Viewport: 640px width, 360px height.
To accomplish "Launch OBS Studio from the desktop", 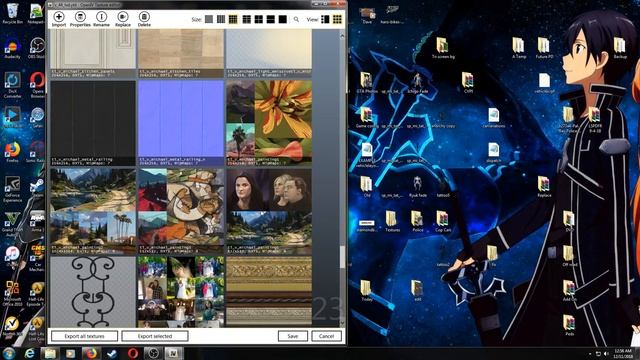I will (x=37, y=49).
